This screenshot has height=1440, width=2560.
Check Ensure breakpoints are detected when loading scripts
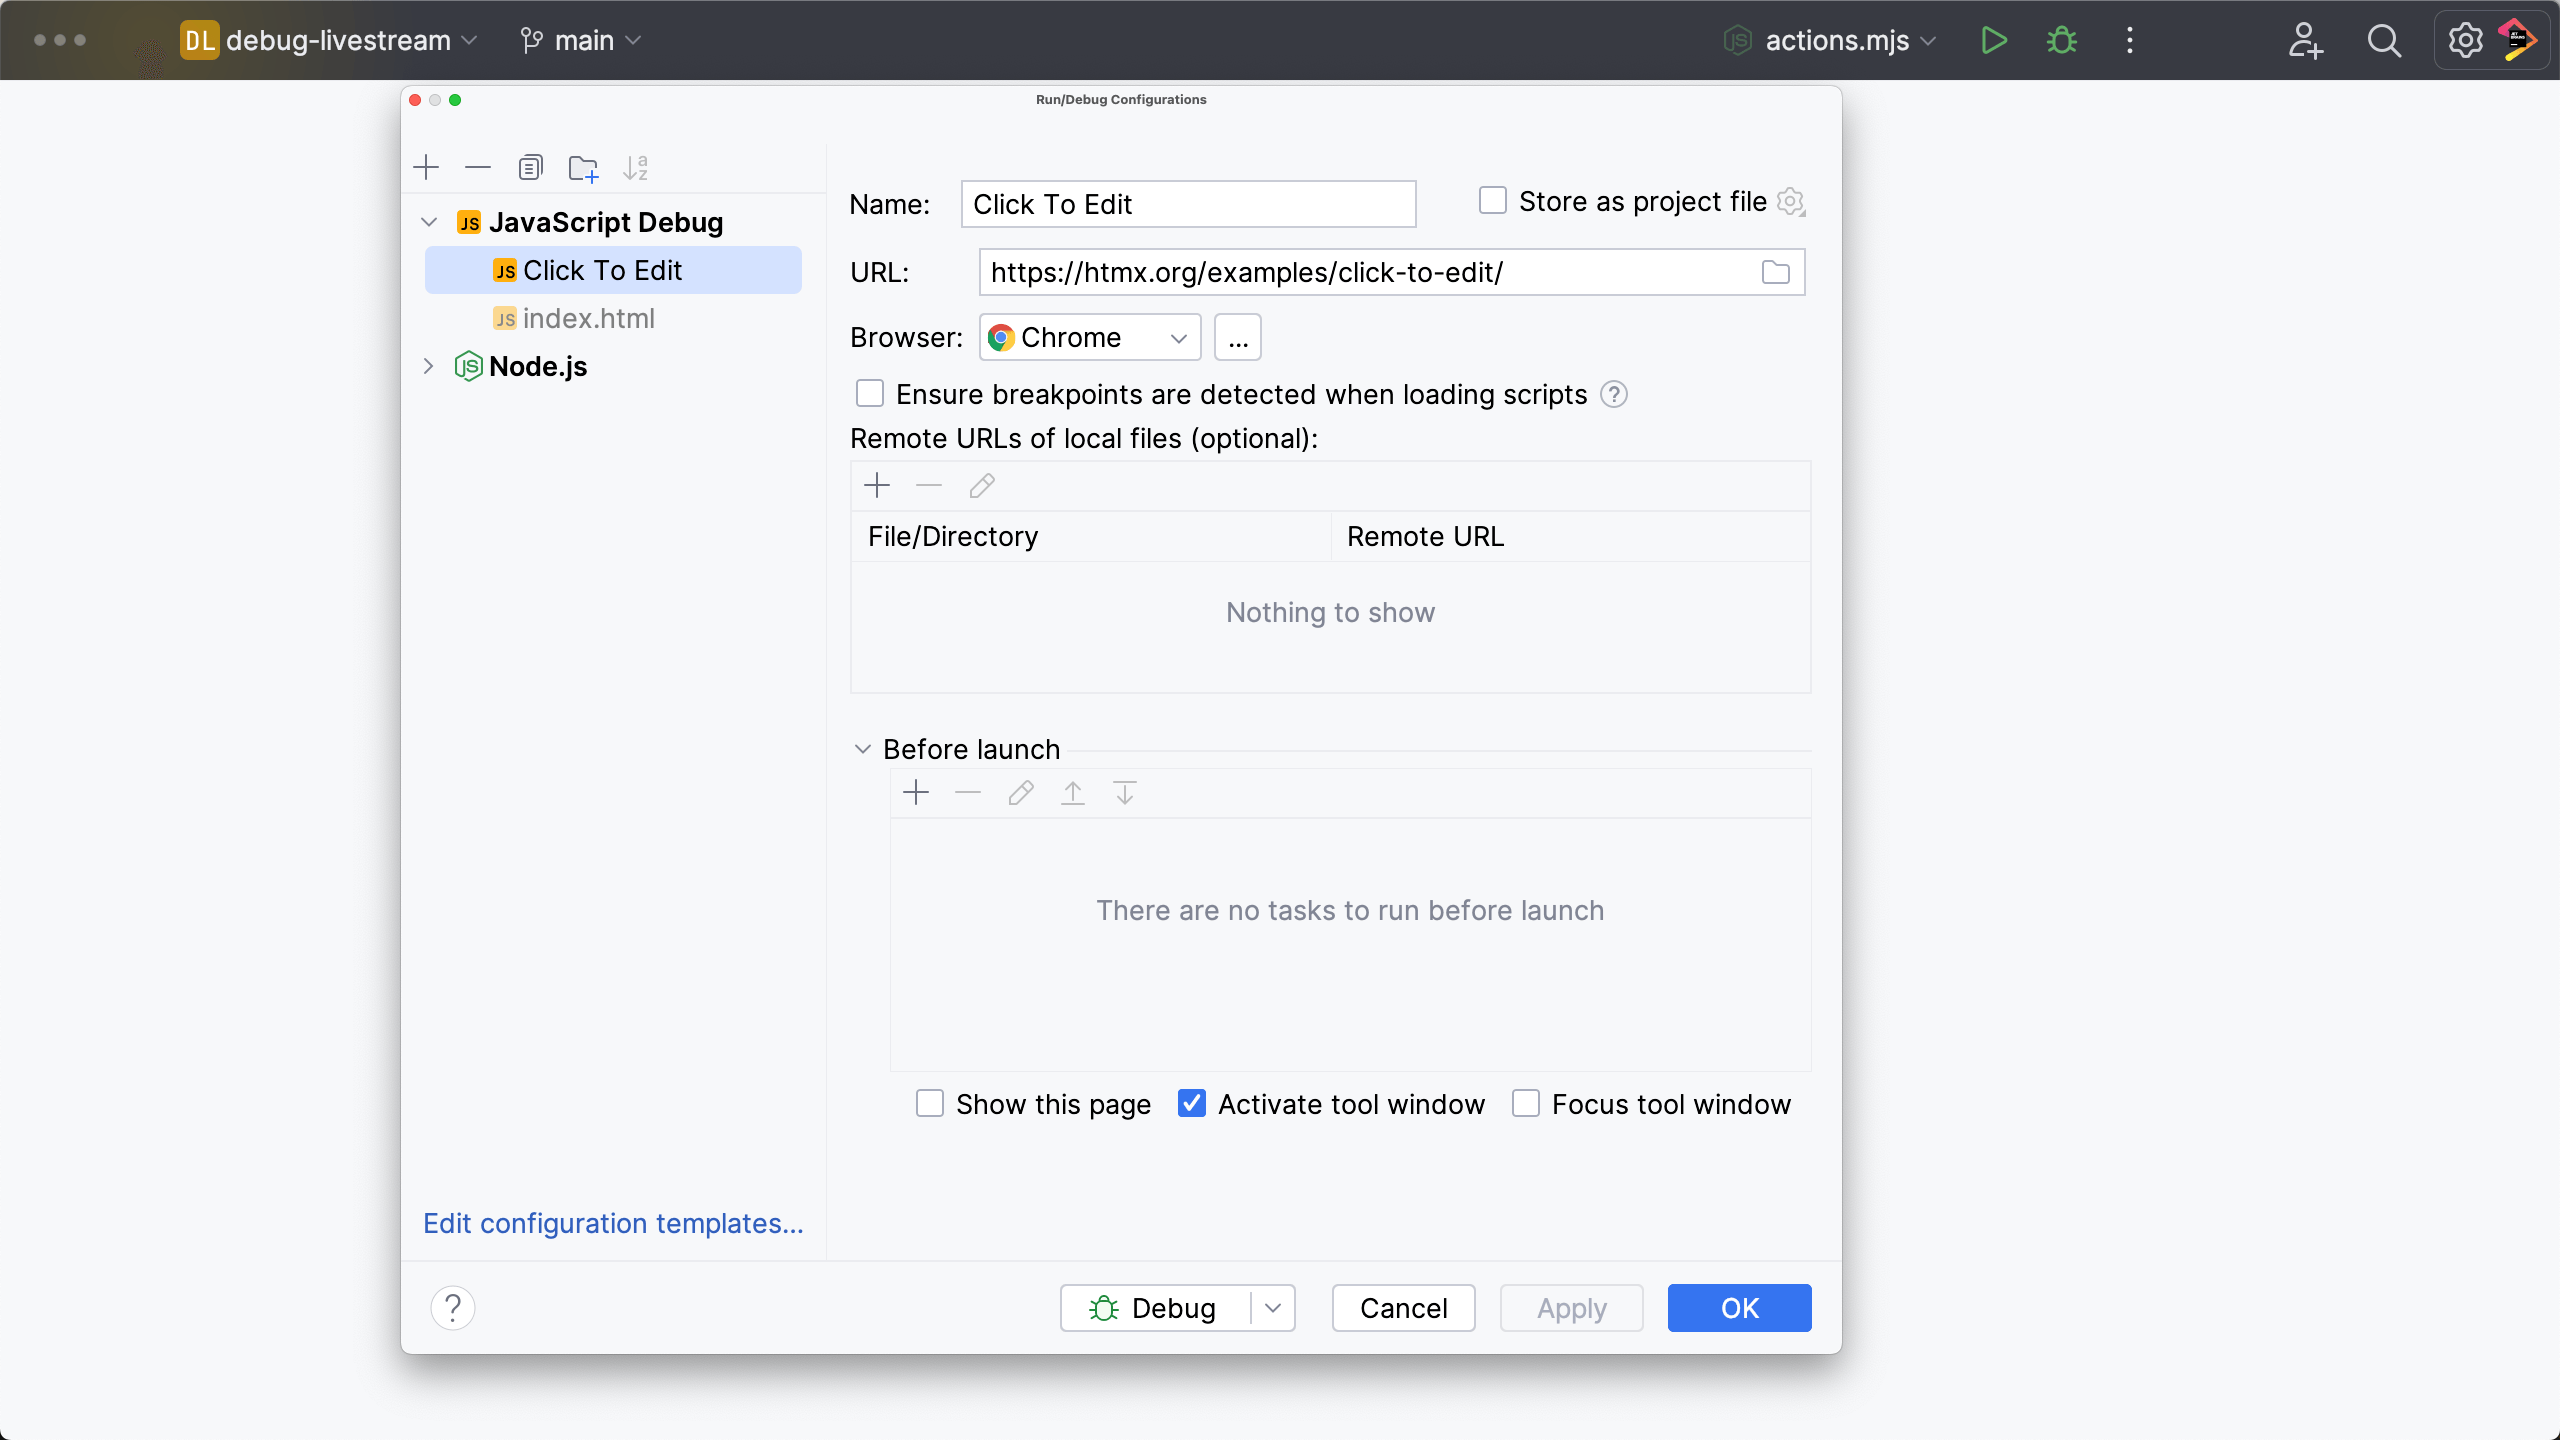pos(870,394)
